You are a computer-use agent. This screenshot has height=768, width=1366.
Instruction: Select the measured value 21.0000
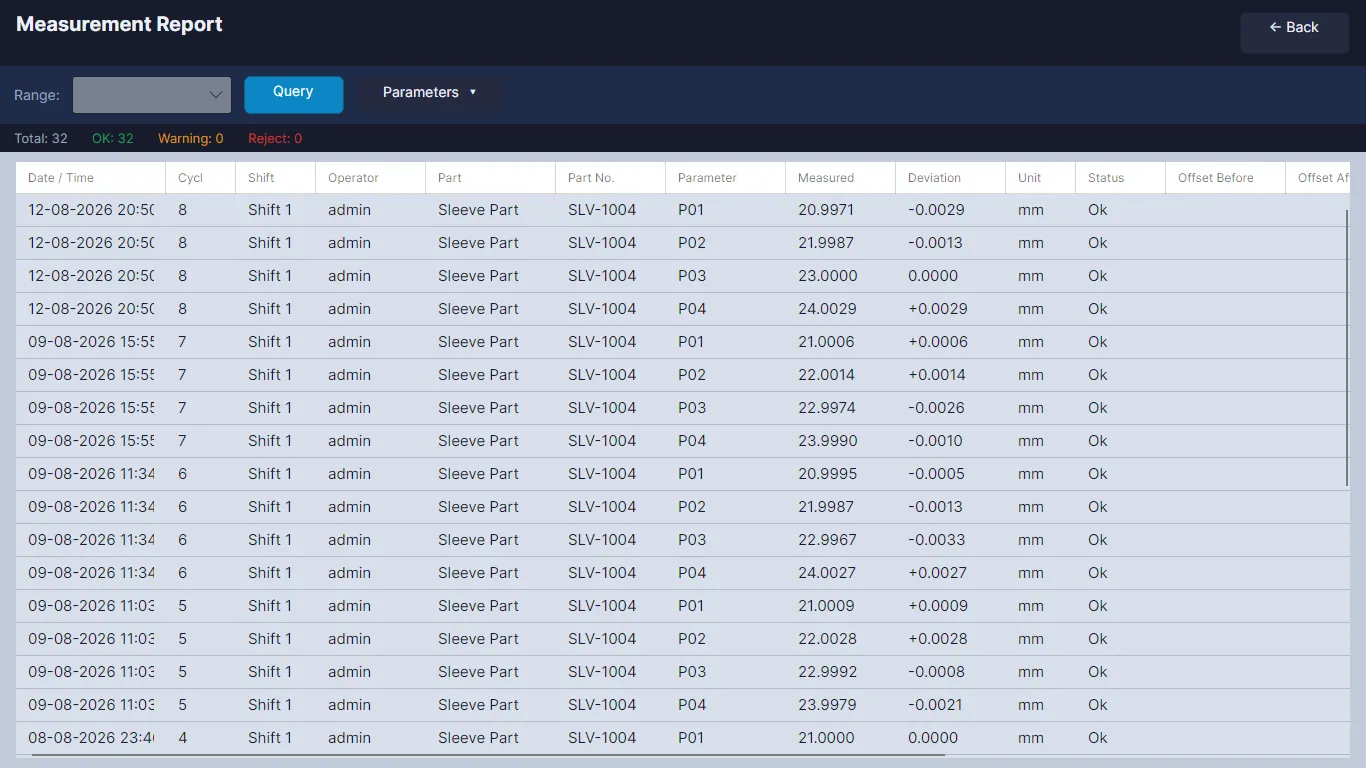[826, 738]
